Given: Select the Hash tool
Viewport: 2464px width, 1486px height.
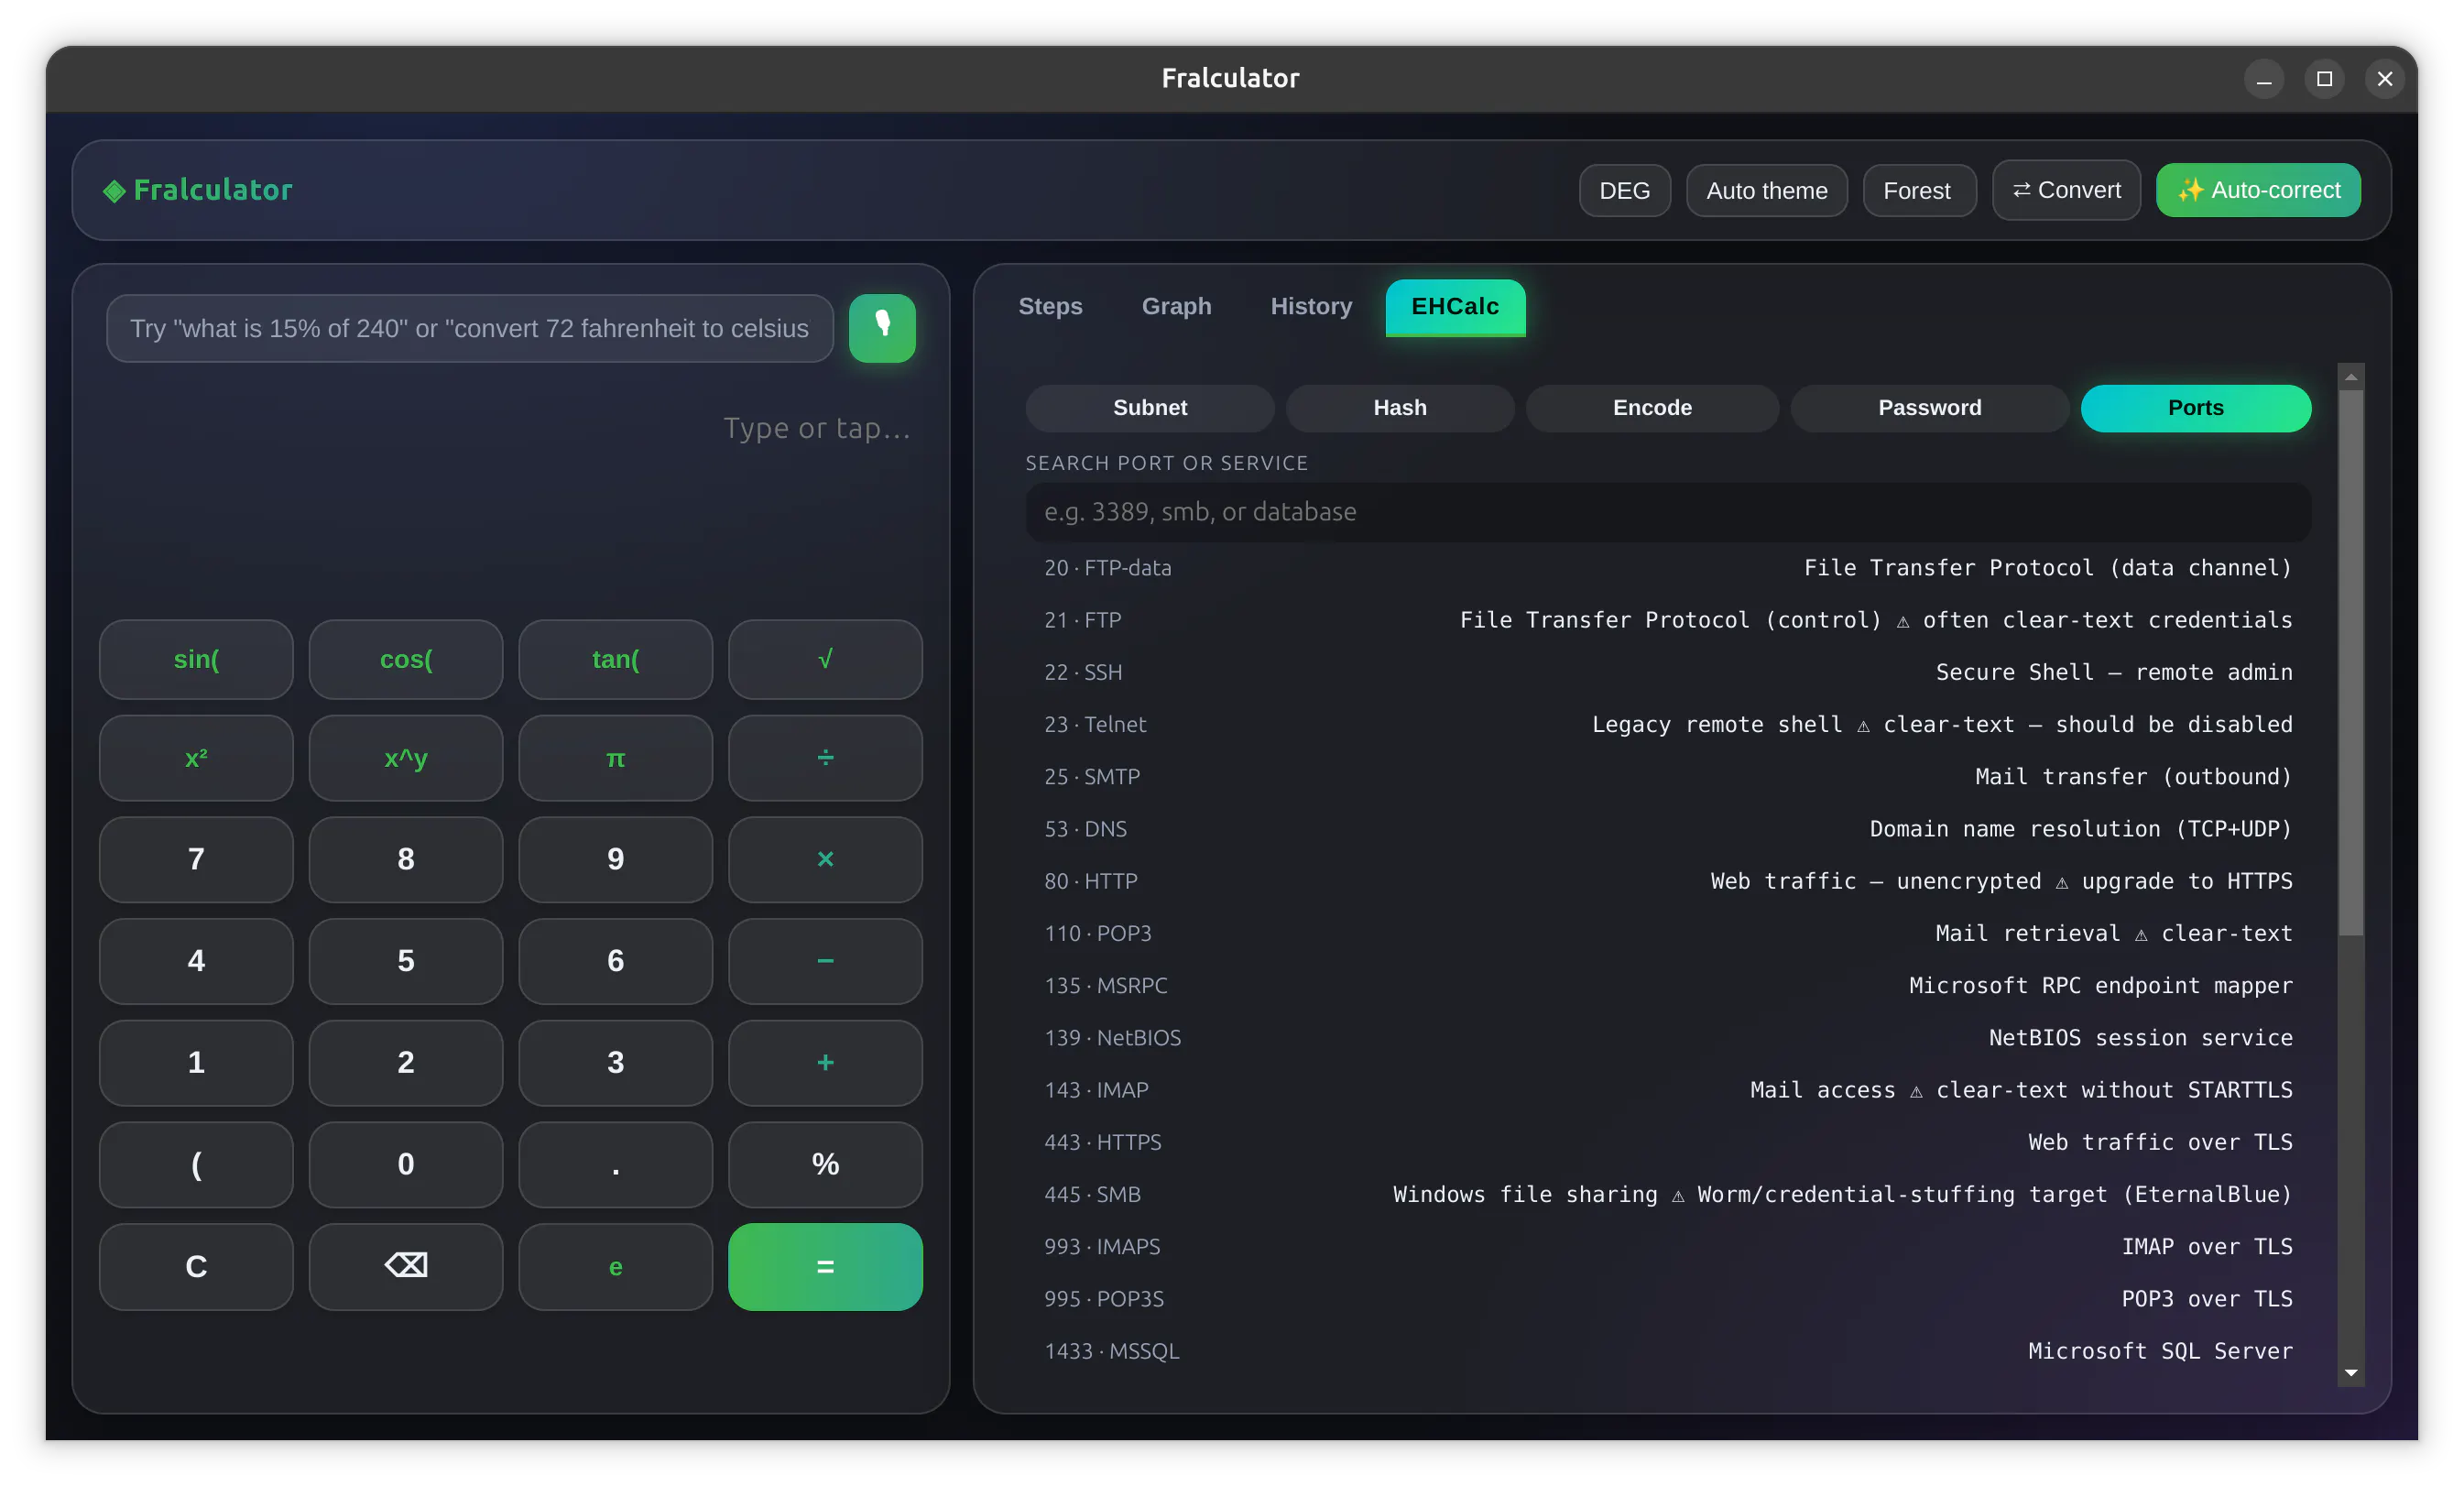Looking at the screenshot, I should click(x=1400, y=408).
